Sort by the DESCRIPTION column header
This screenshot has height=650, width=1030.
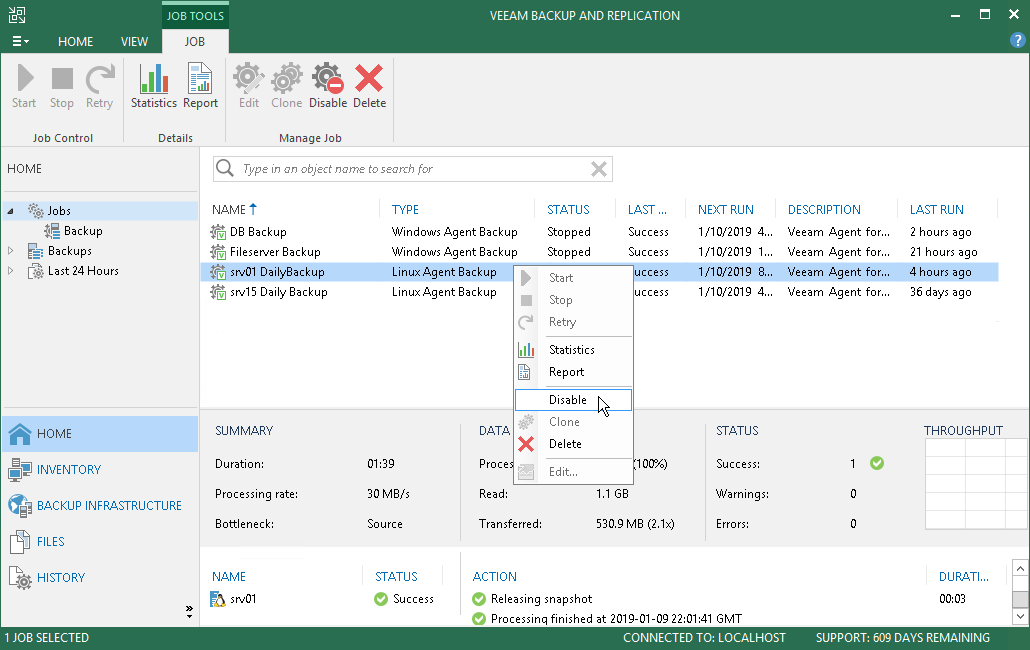(x=824, y=209)
